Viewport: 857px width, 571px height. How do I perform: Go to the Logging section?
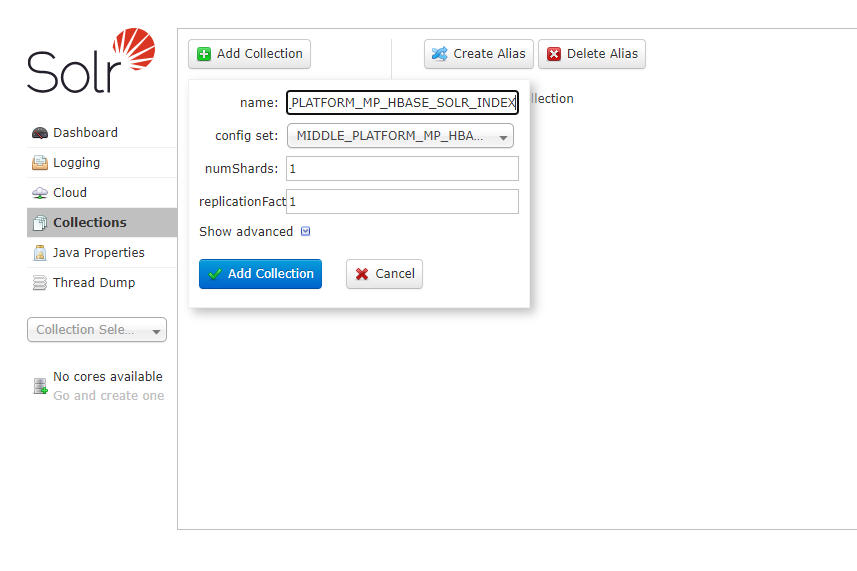(x=102, y=163)
